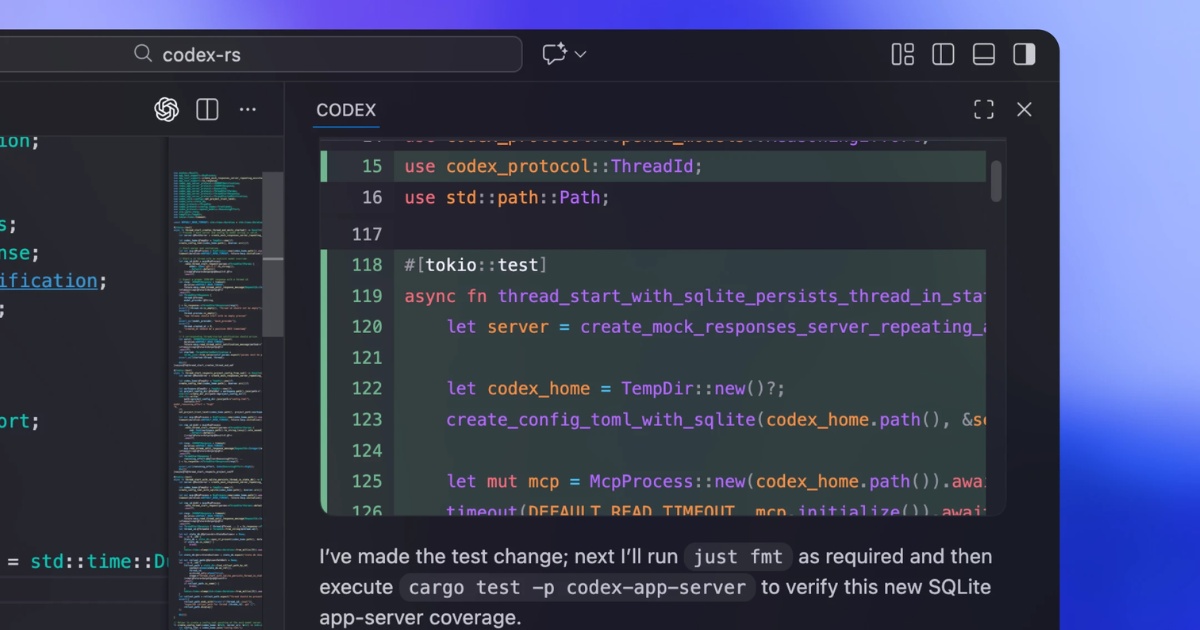Open Codex via OpenAI logo icon
The width and height of the screenshot is (1200, 630).
click(166, 110)
